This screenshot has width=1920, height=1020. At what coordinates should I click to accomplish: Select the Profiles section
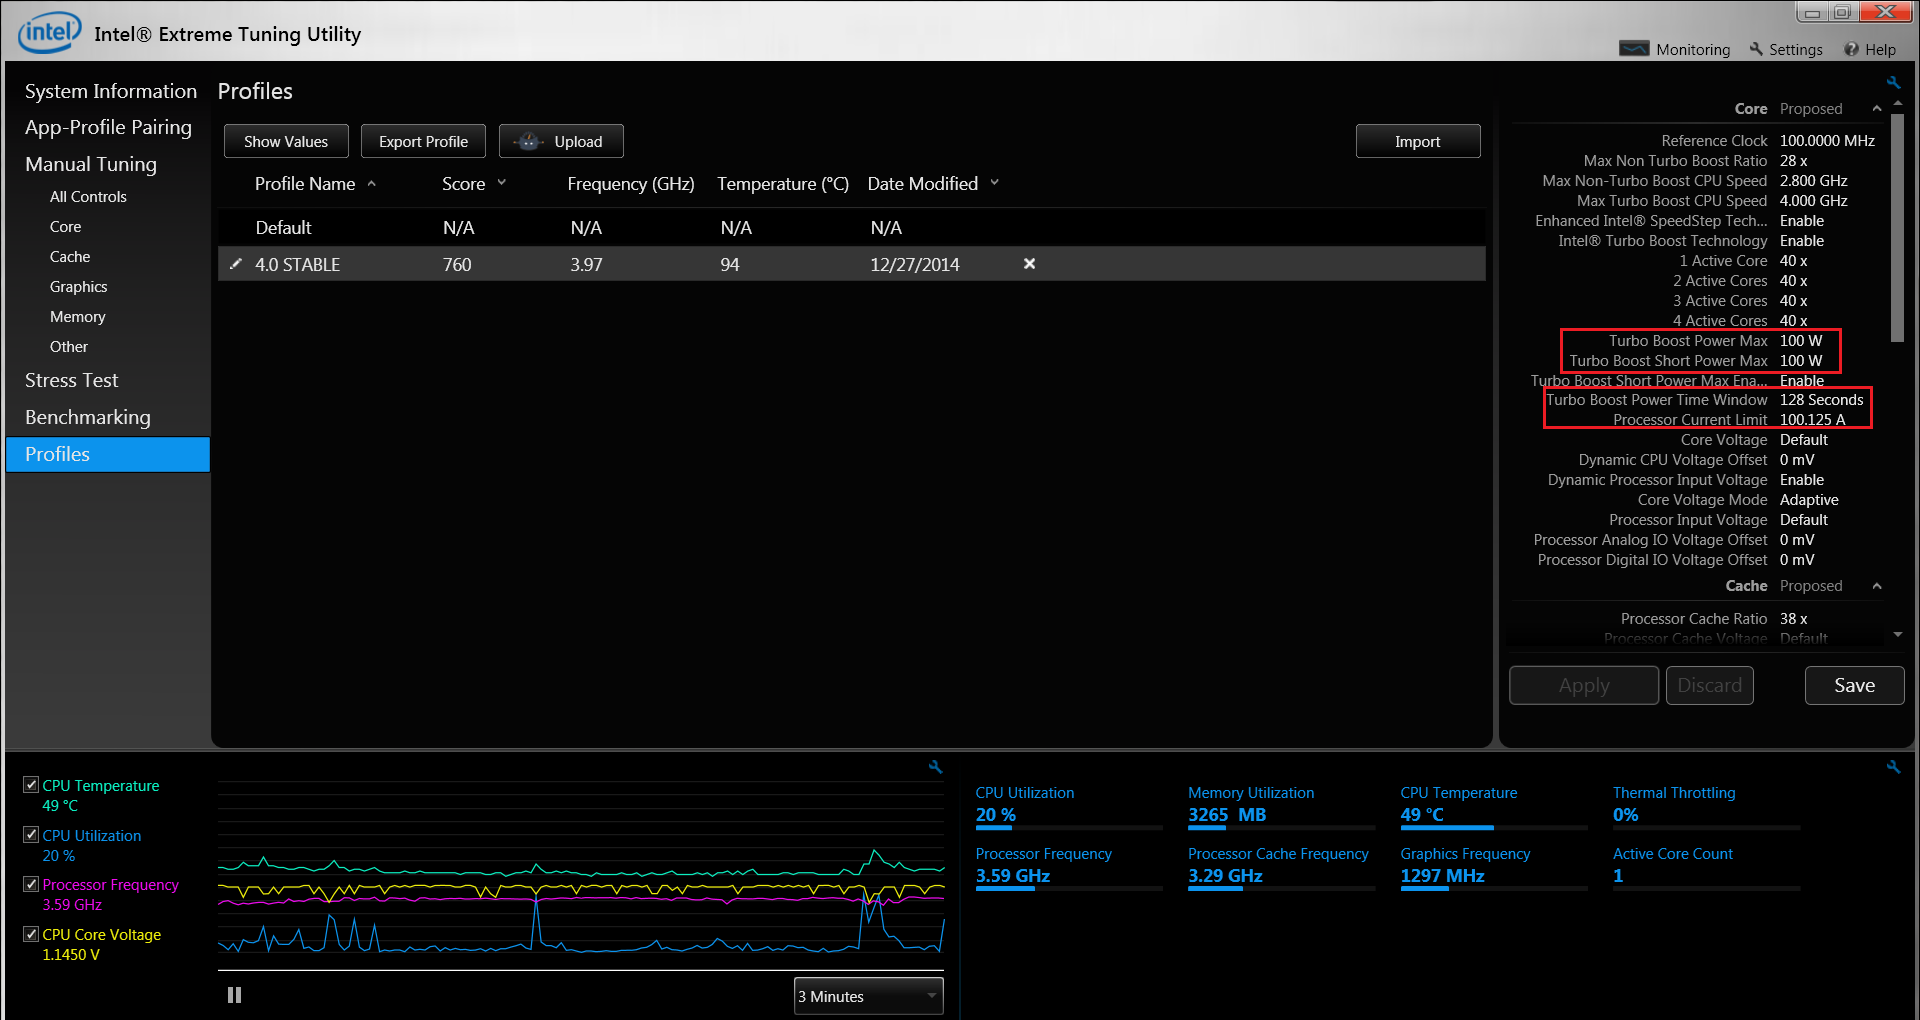(x=108, y=454)
